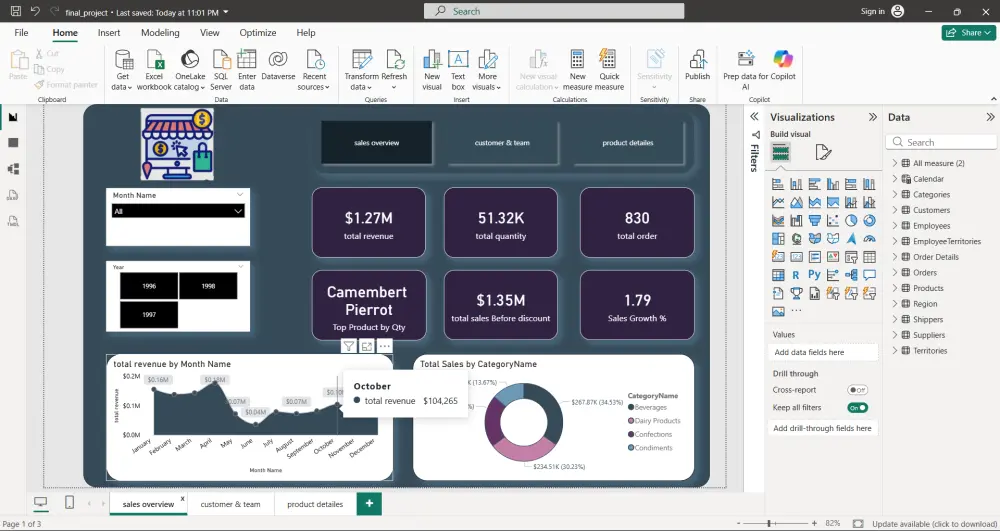
Task: Toggle the Keep all filters switch
Action: (x=857, y=408)
